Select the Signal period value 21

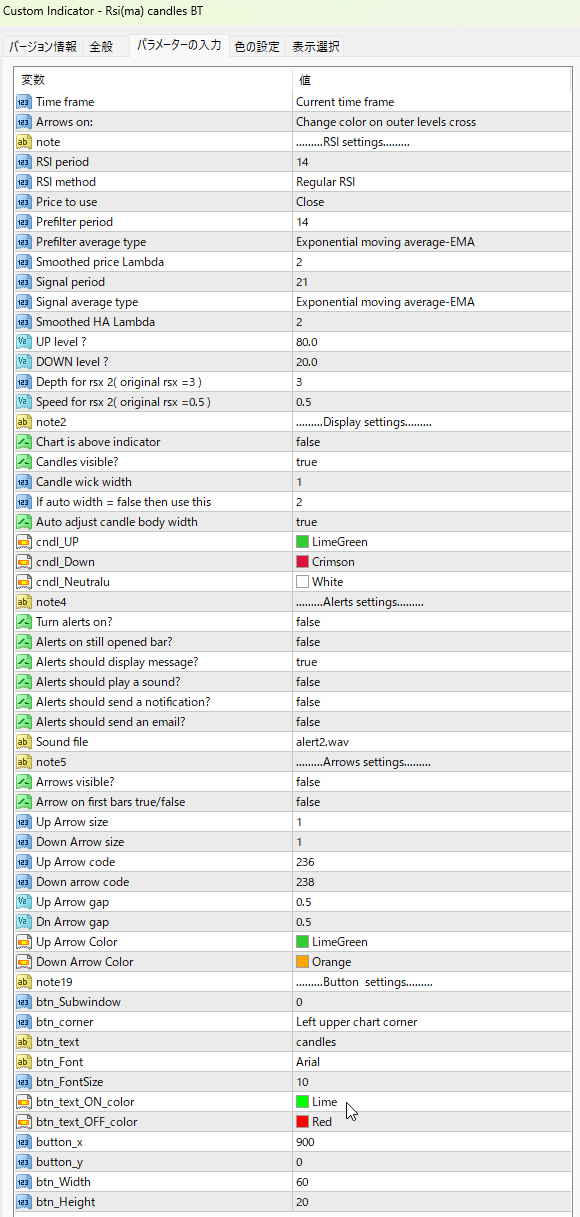(433, 282)
